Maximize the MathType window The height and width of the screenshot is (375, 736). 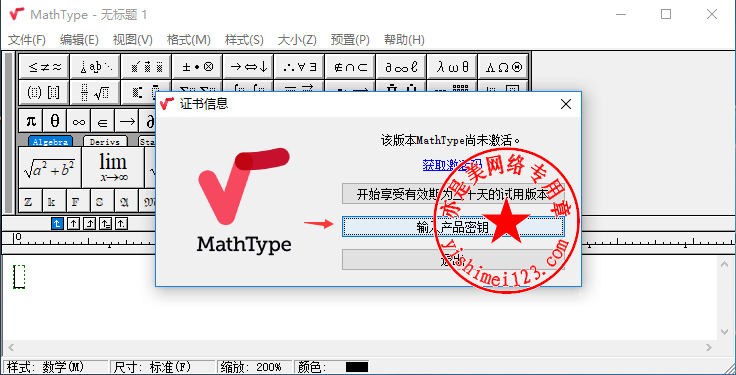pos(666,14)
